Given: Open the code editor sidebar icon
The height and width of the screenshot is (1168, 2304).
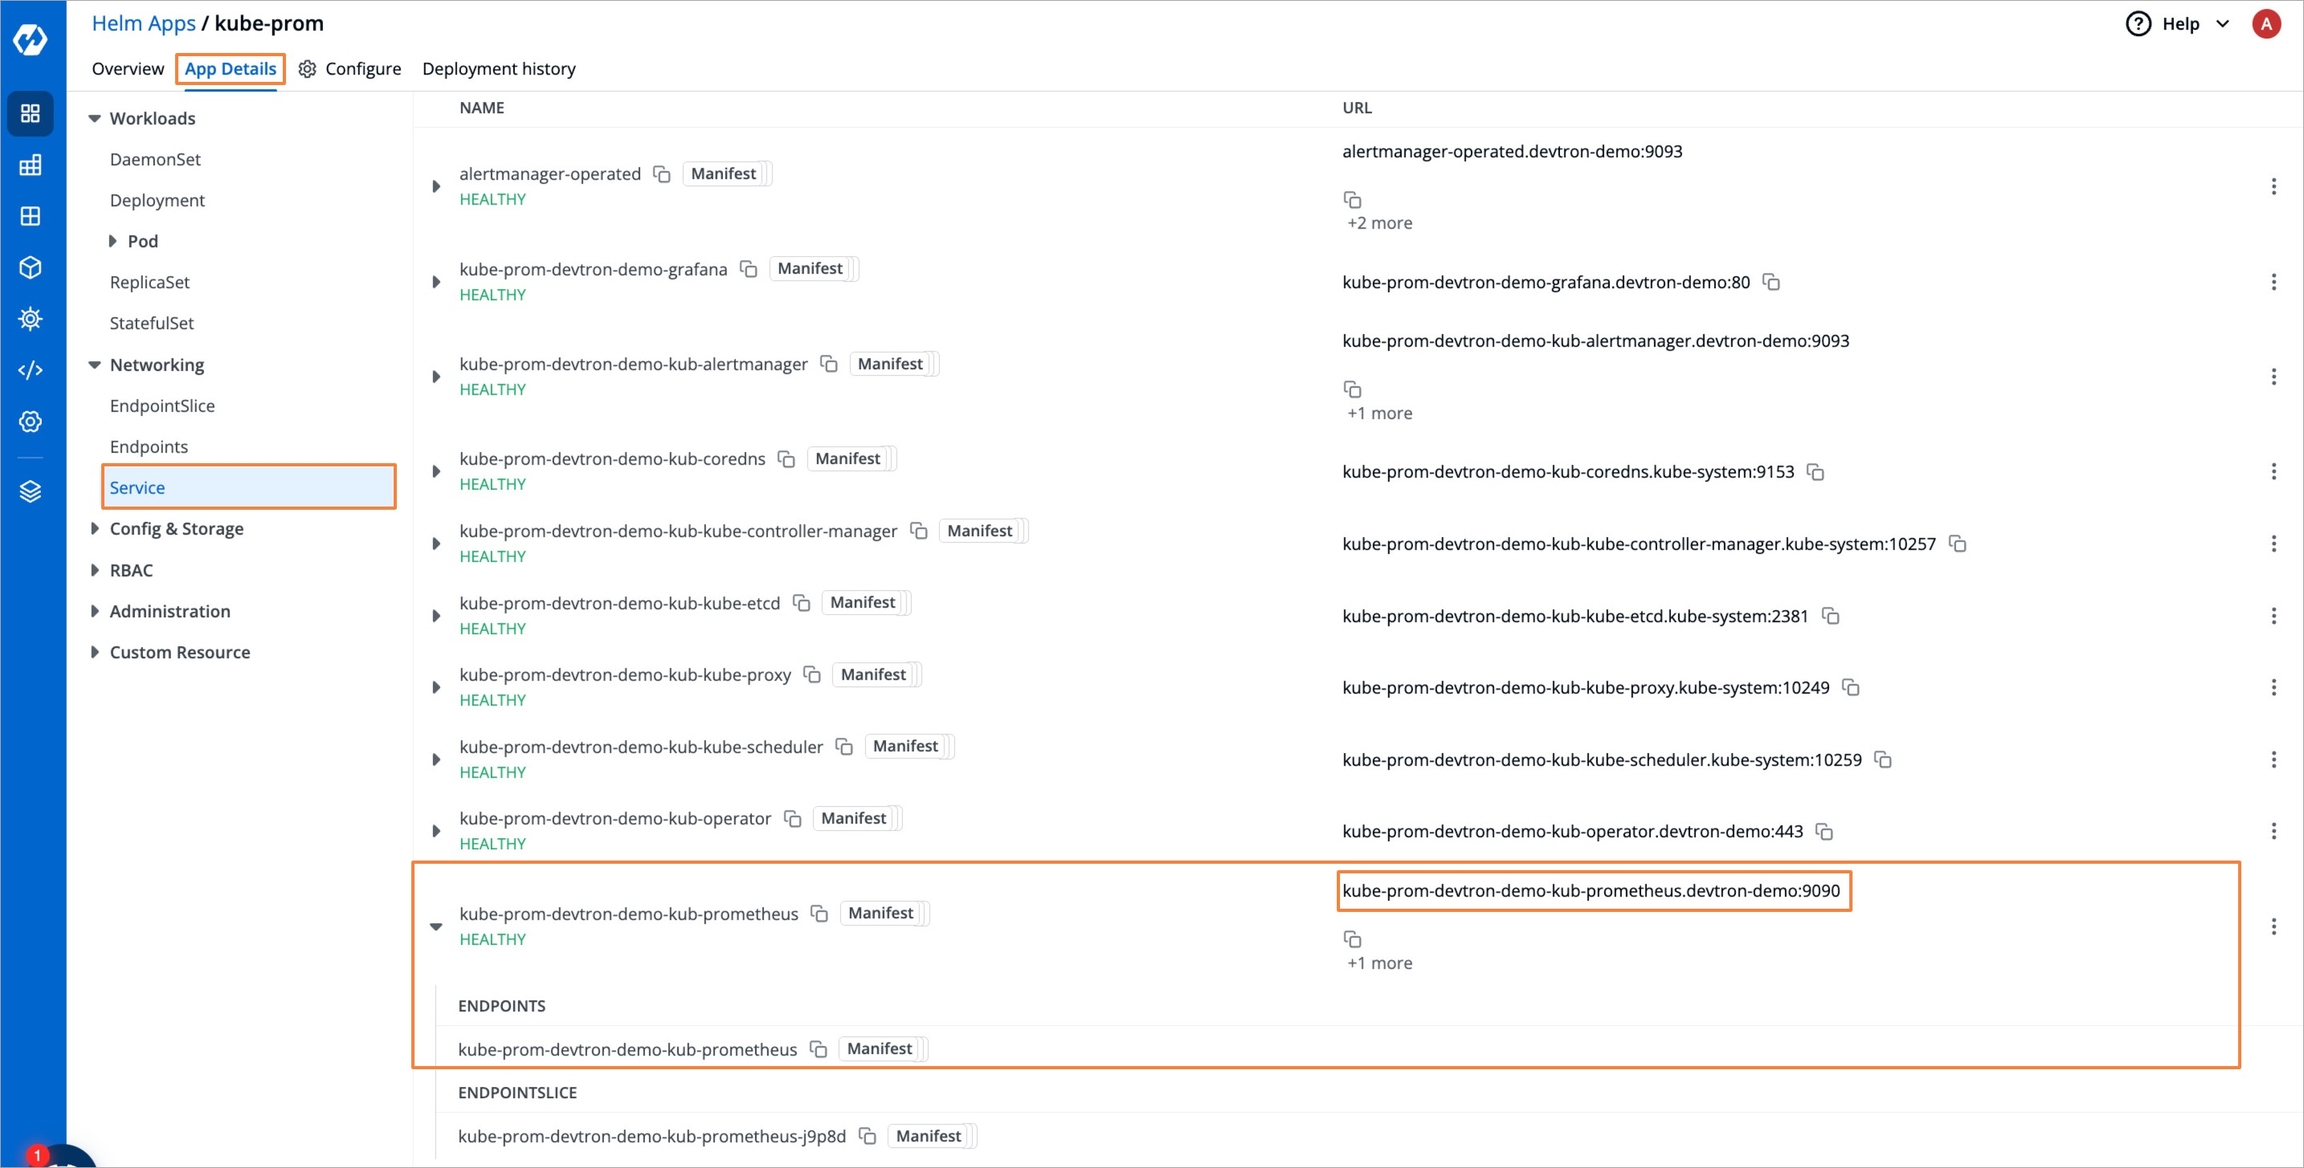Looking at the screenshot, I should point(30,370).
